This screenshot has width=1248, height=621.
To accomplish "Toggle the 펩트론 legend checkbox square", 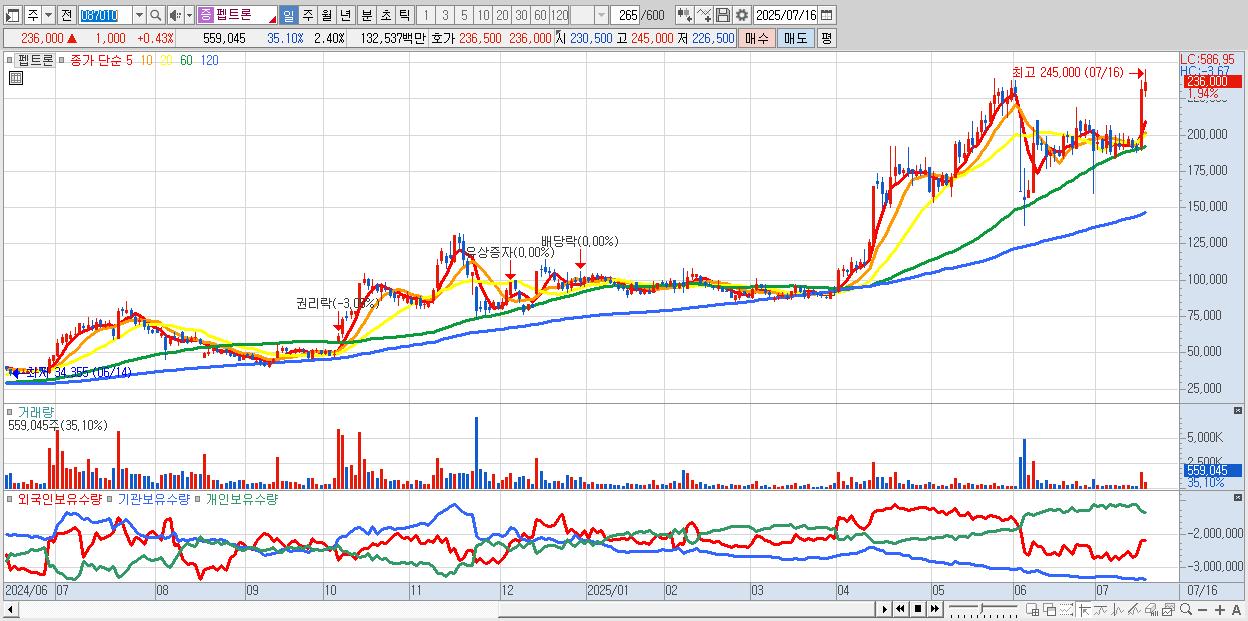I will (x=11, y=61).
